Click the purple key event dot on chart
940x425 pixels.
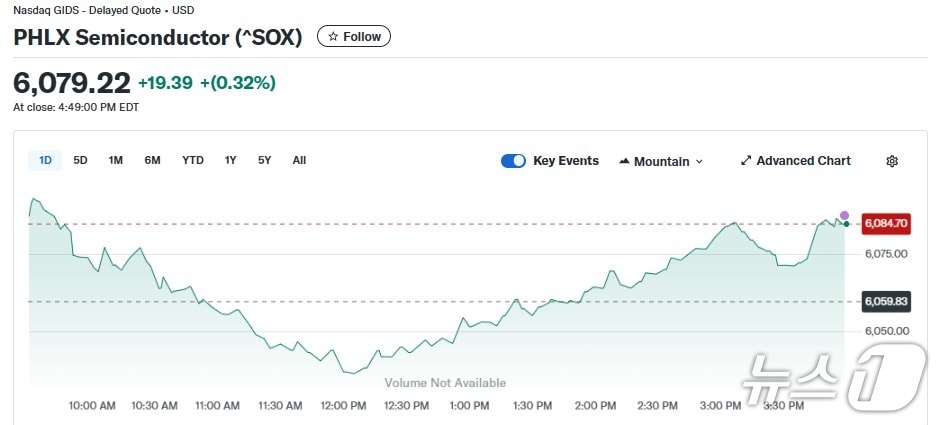(844, 215)
